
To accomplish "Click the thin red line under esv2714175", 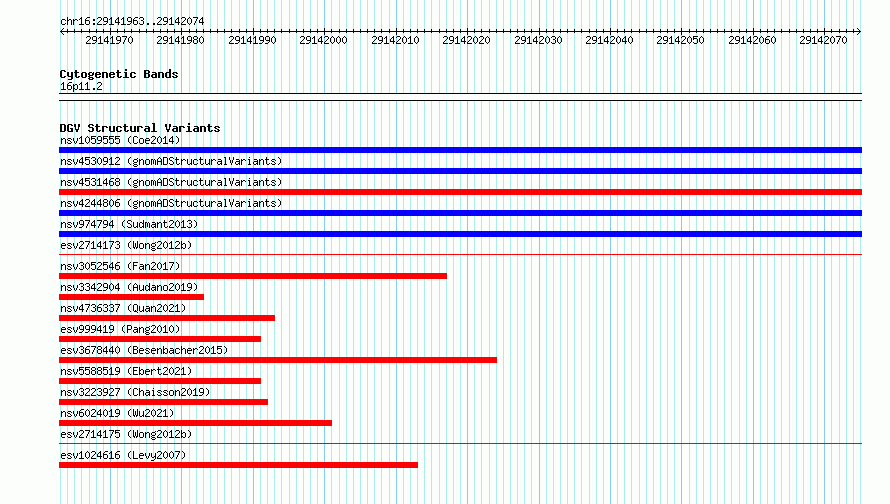I will (460, 443).
